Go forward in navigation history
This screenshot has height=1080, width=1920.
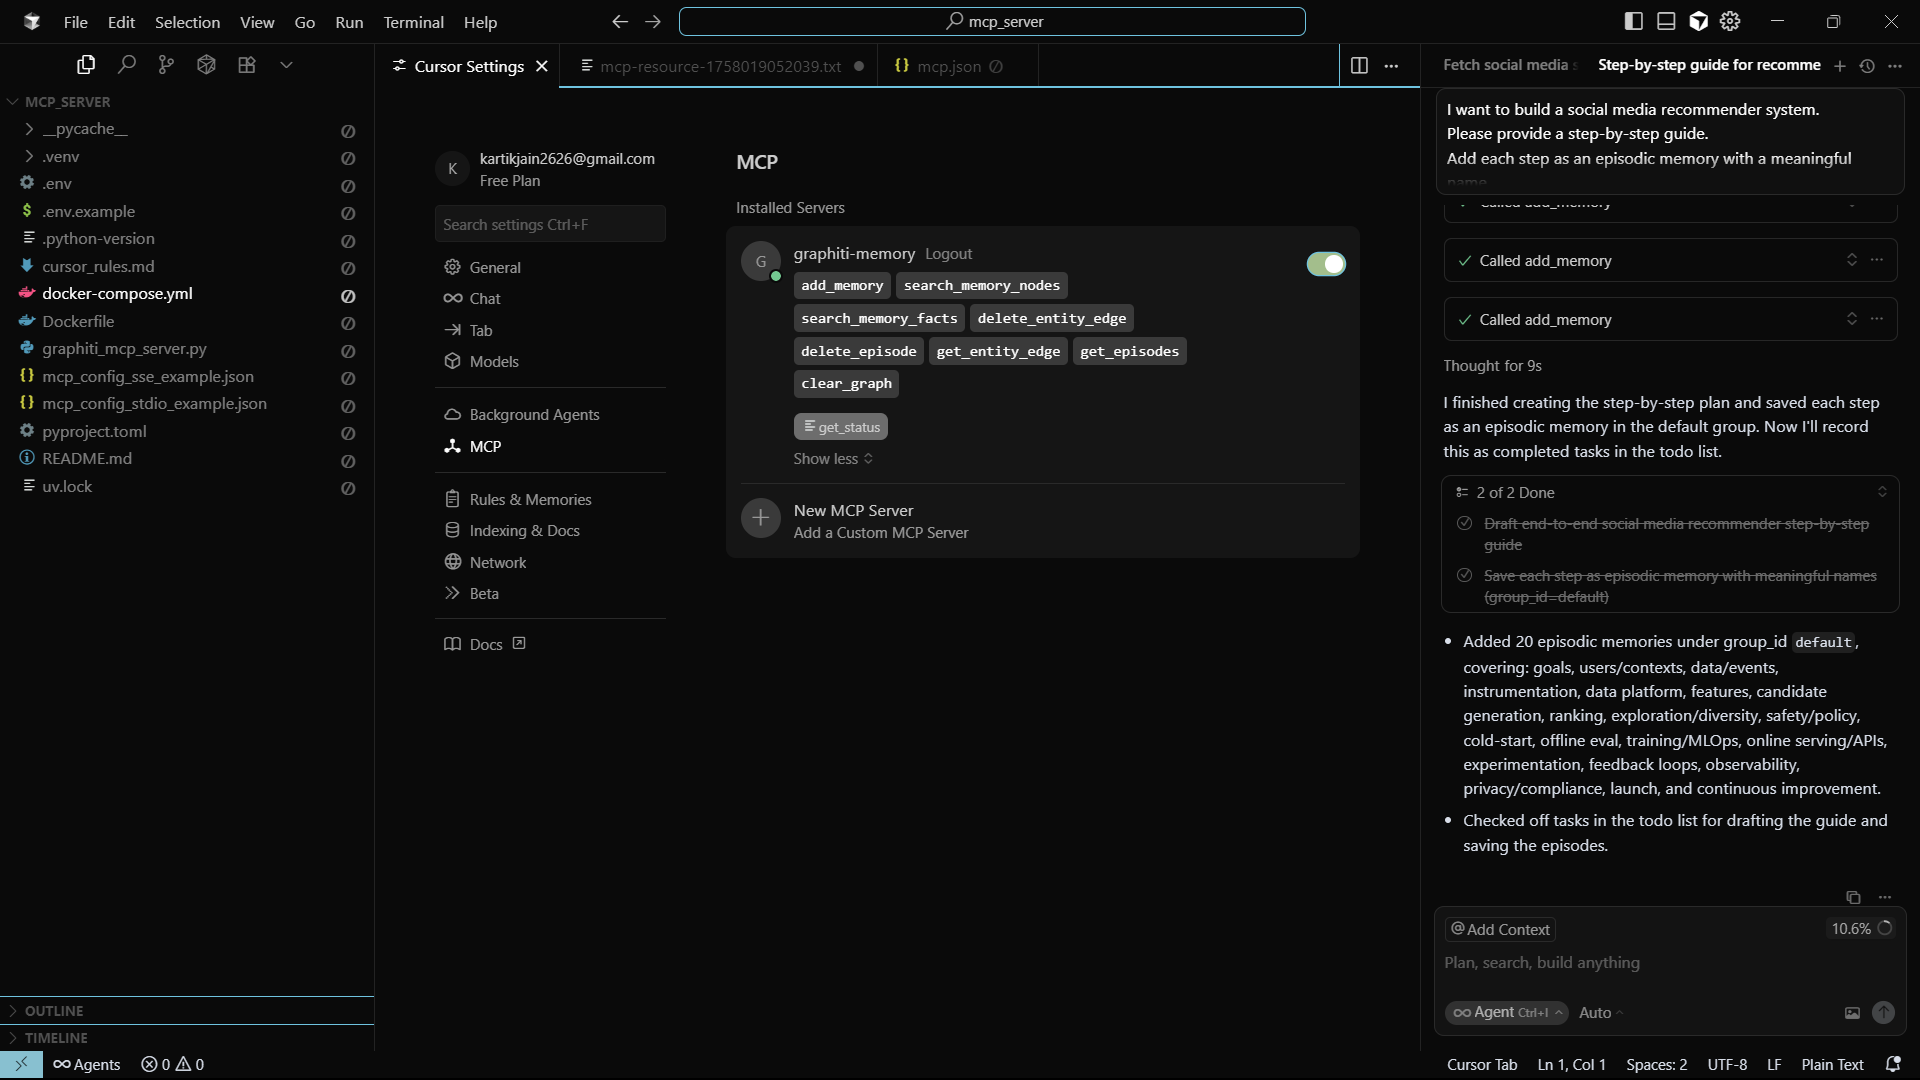click(x=653, y=22)
